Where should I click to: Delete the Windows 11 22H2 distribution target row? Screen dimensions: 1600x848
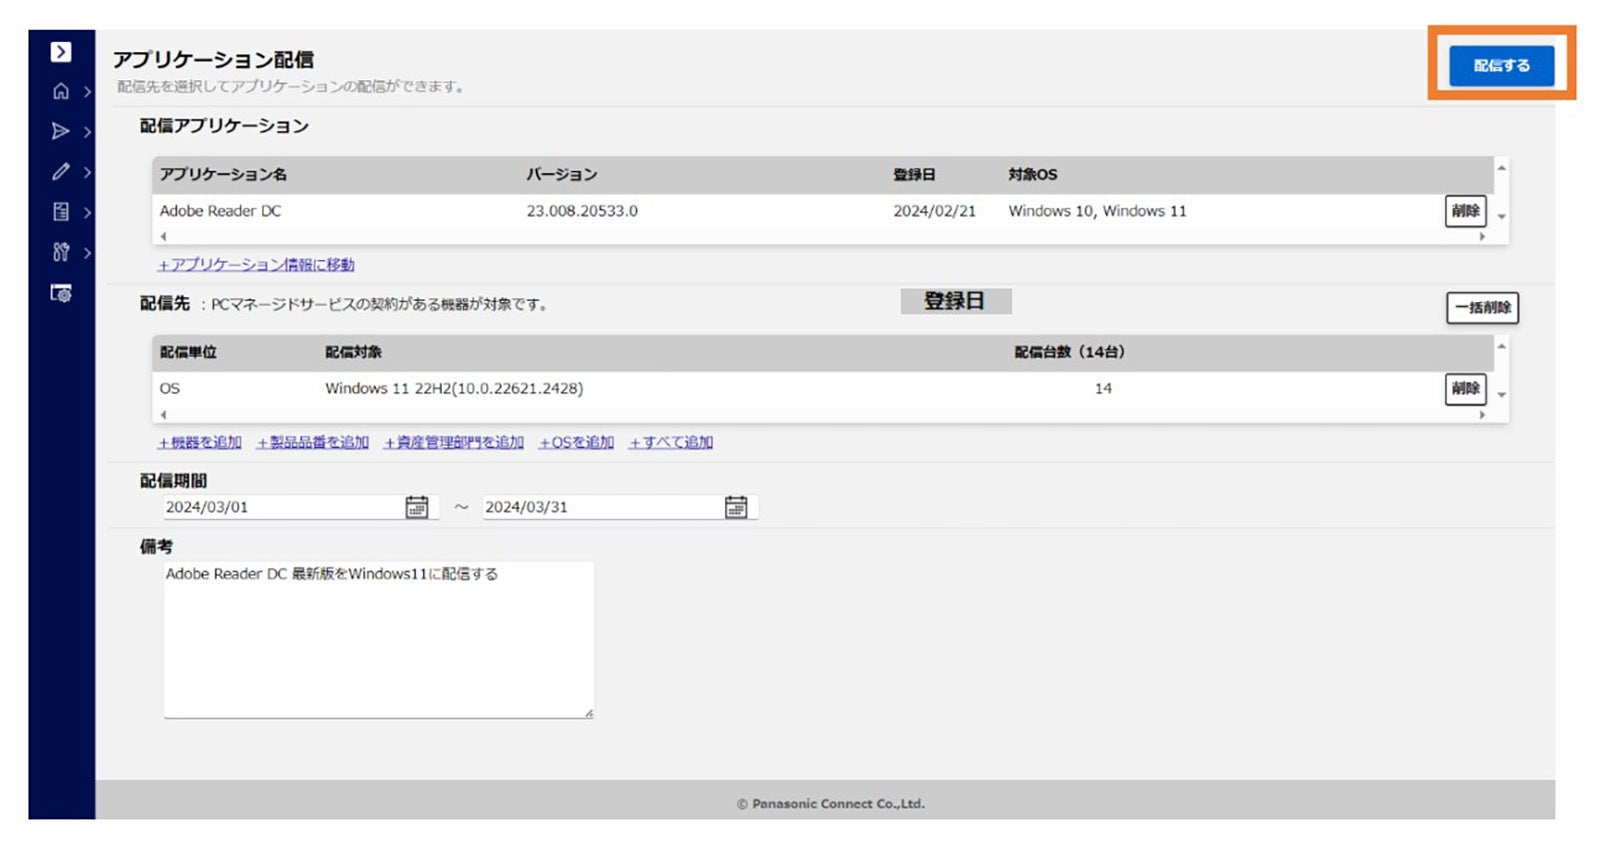click(x=1465, y=388)
